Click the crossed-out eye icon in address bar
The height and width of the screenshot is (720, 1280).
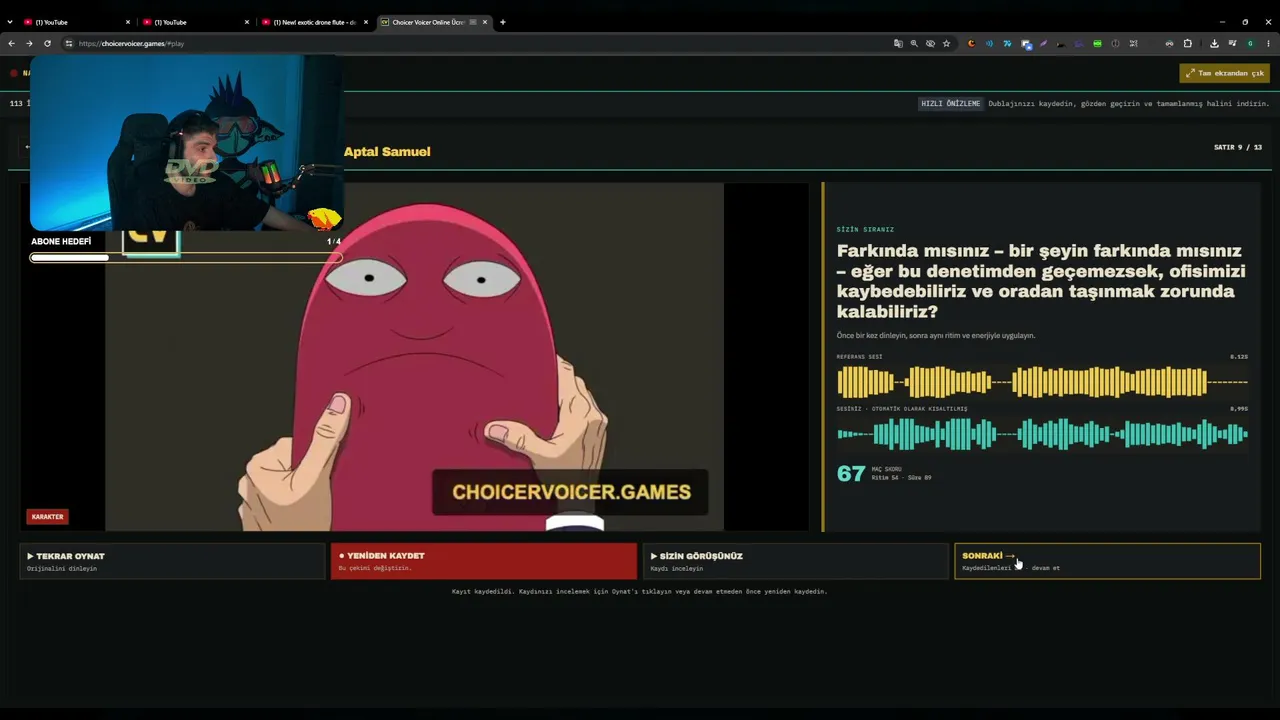tap(930, 43)
